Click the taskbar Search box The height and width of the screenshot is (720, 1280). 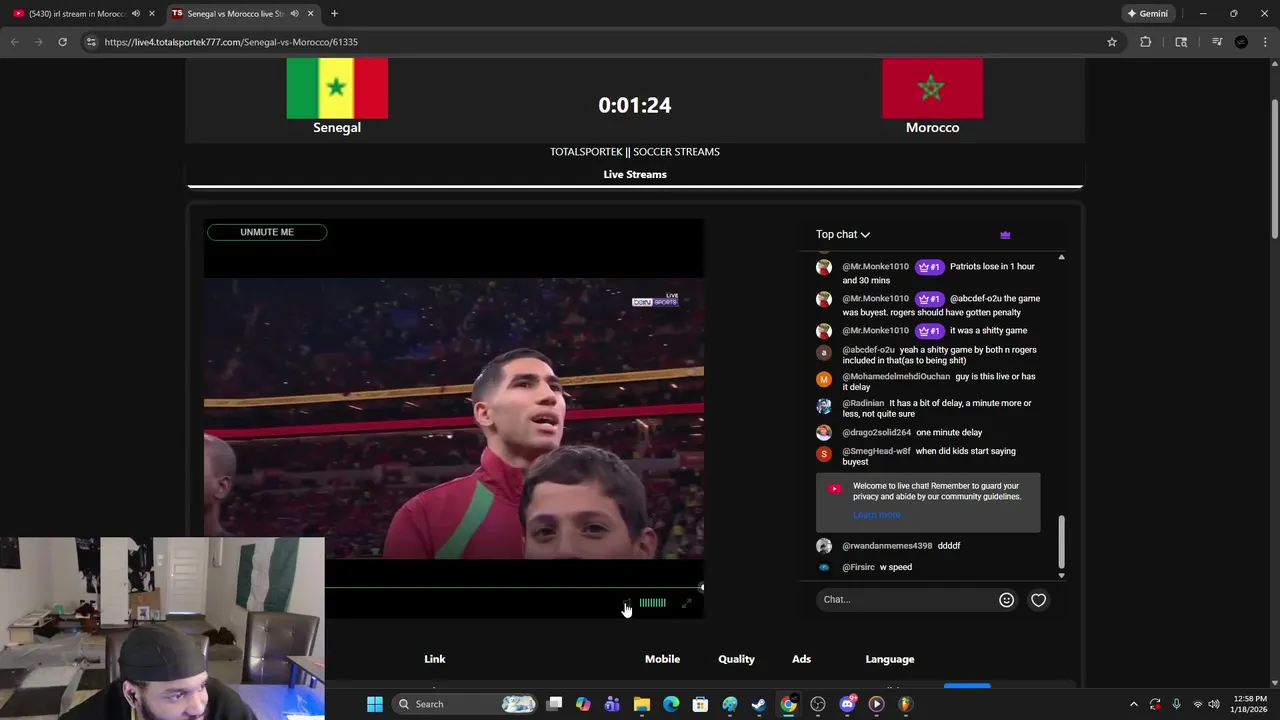(x=464, y=704)
